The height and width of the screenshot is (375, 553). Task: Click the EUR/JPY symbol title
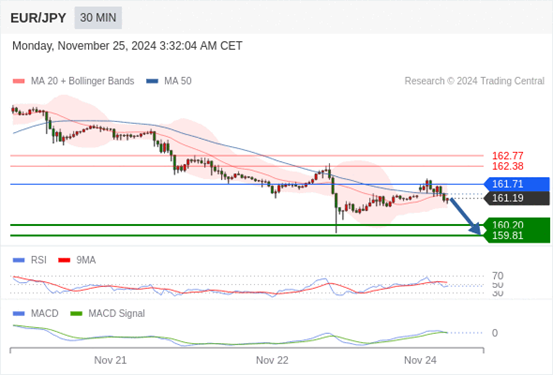38,18
